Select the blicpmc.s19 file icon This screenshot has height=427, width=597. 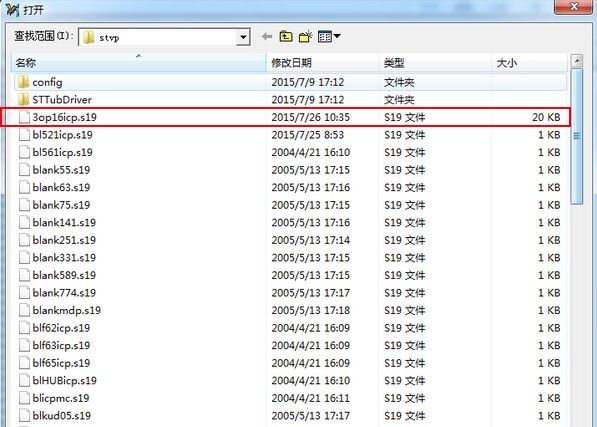pos(24,398)
